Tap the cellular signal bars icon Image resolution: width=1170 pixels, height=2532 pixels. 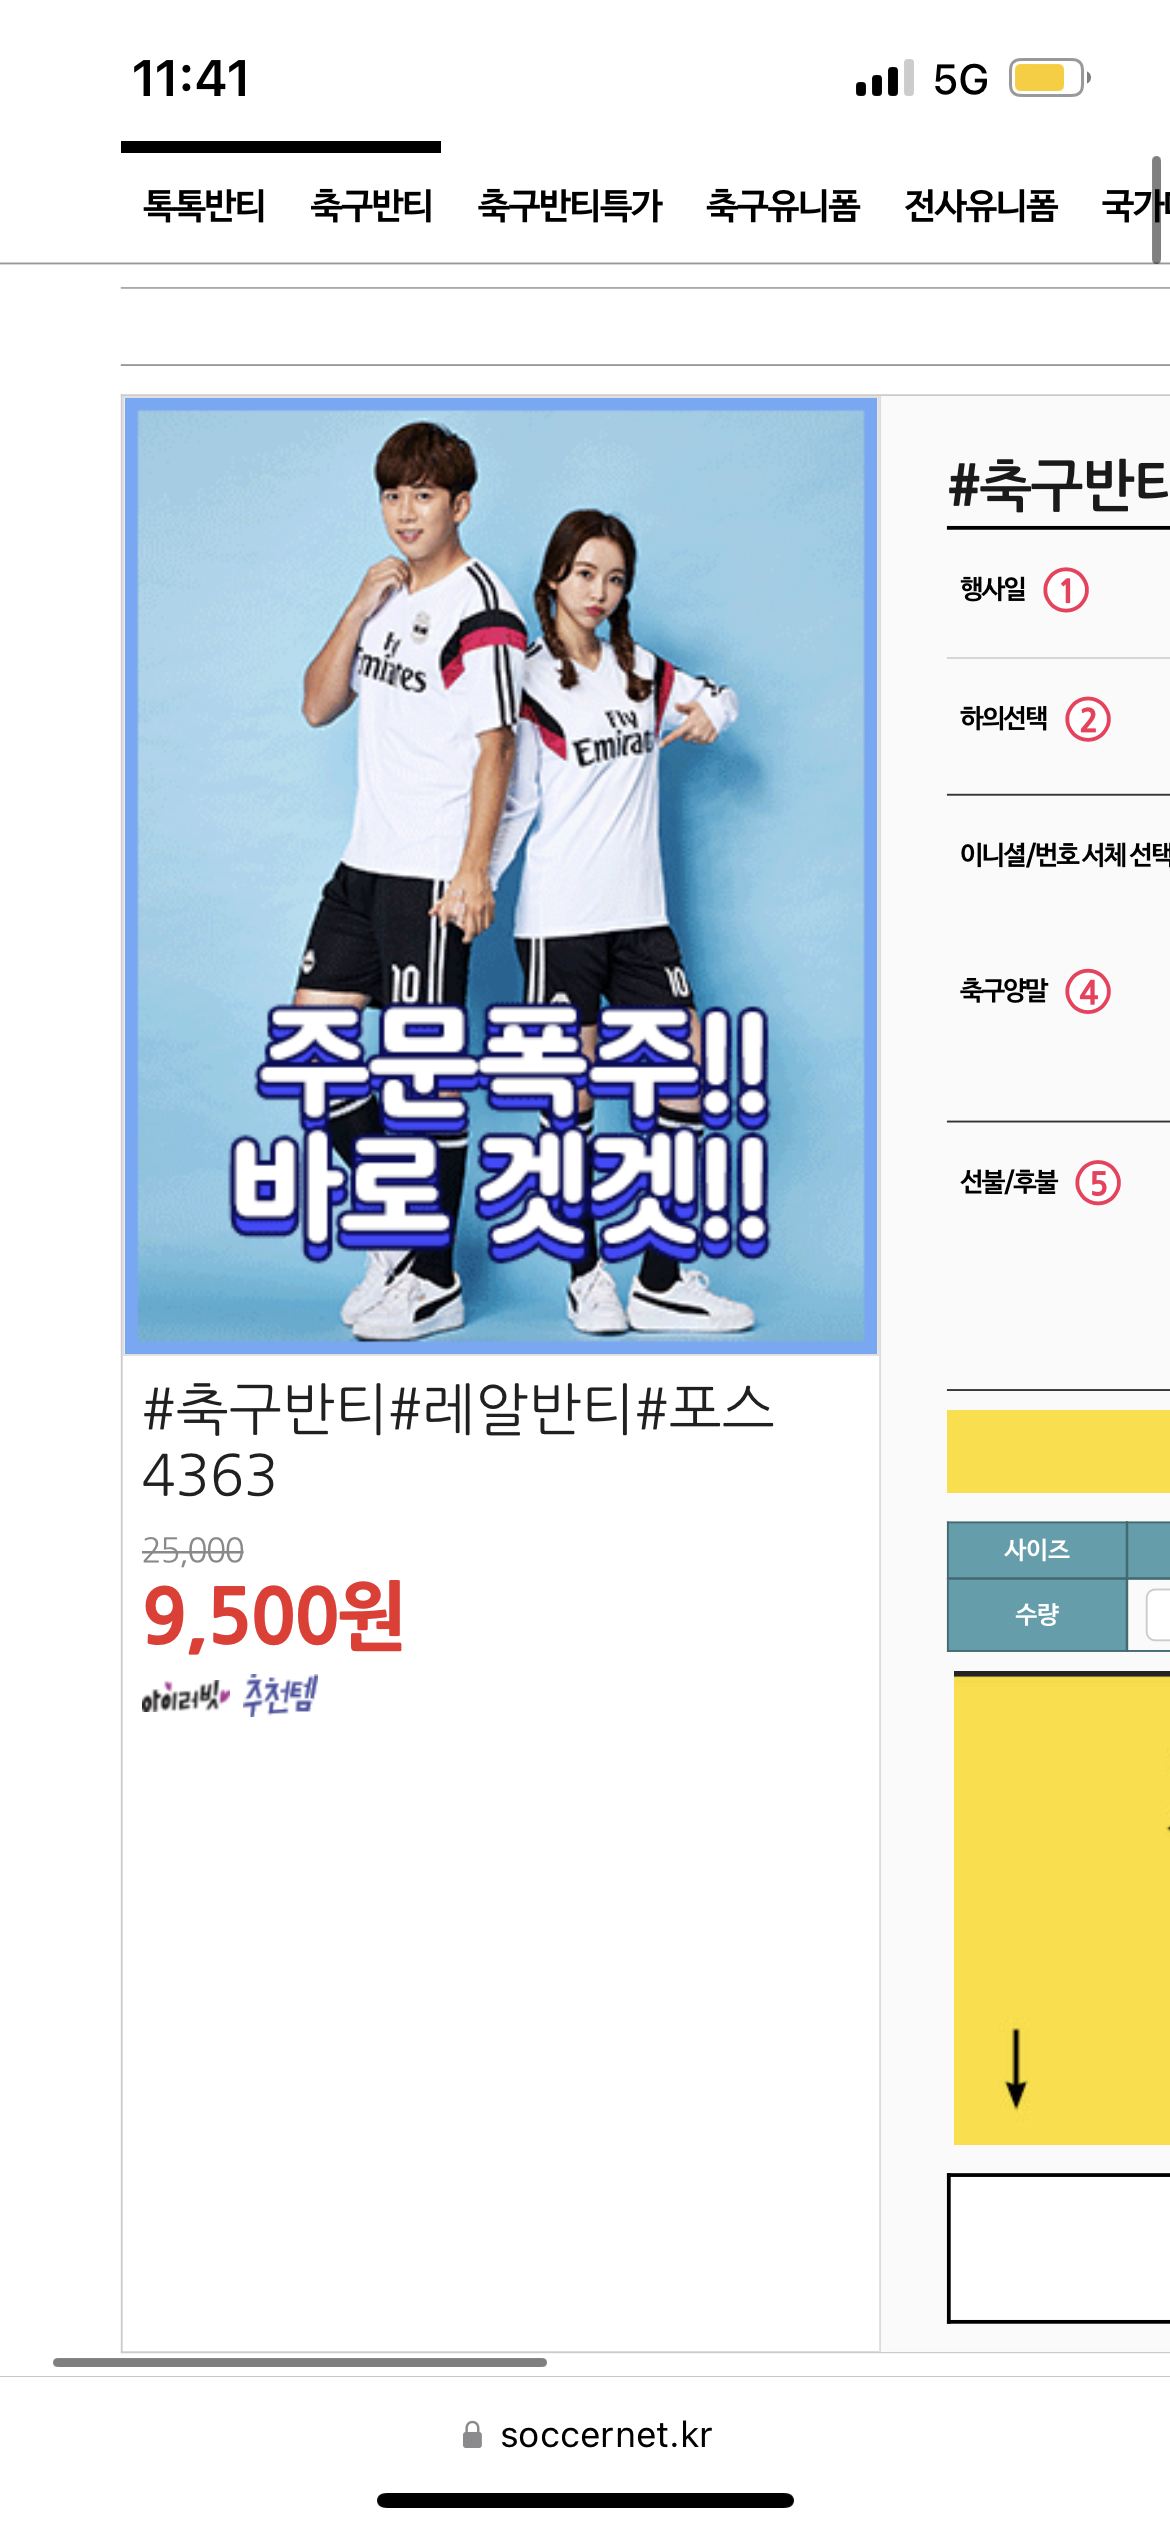[x=885, y=78]
